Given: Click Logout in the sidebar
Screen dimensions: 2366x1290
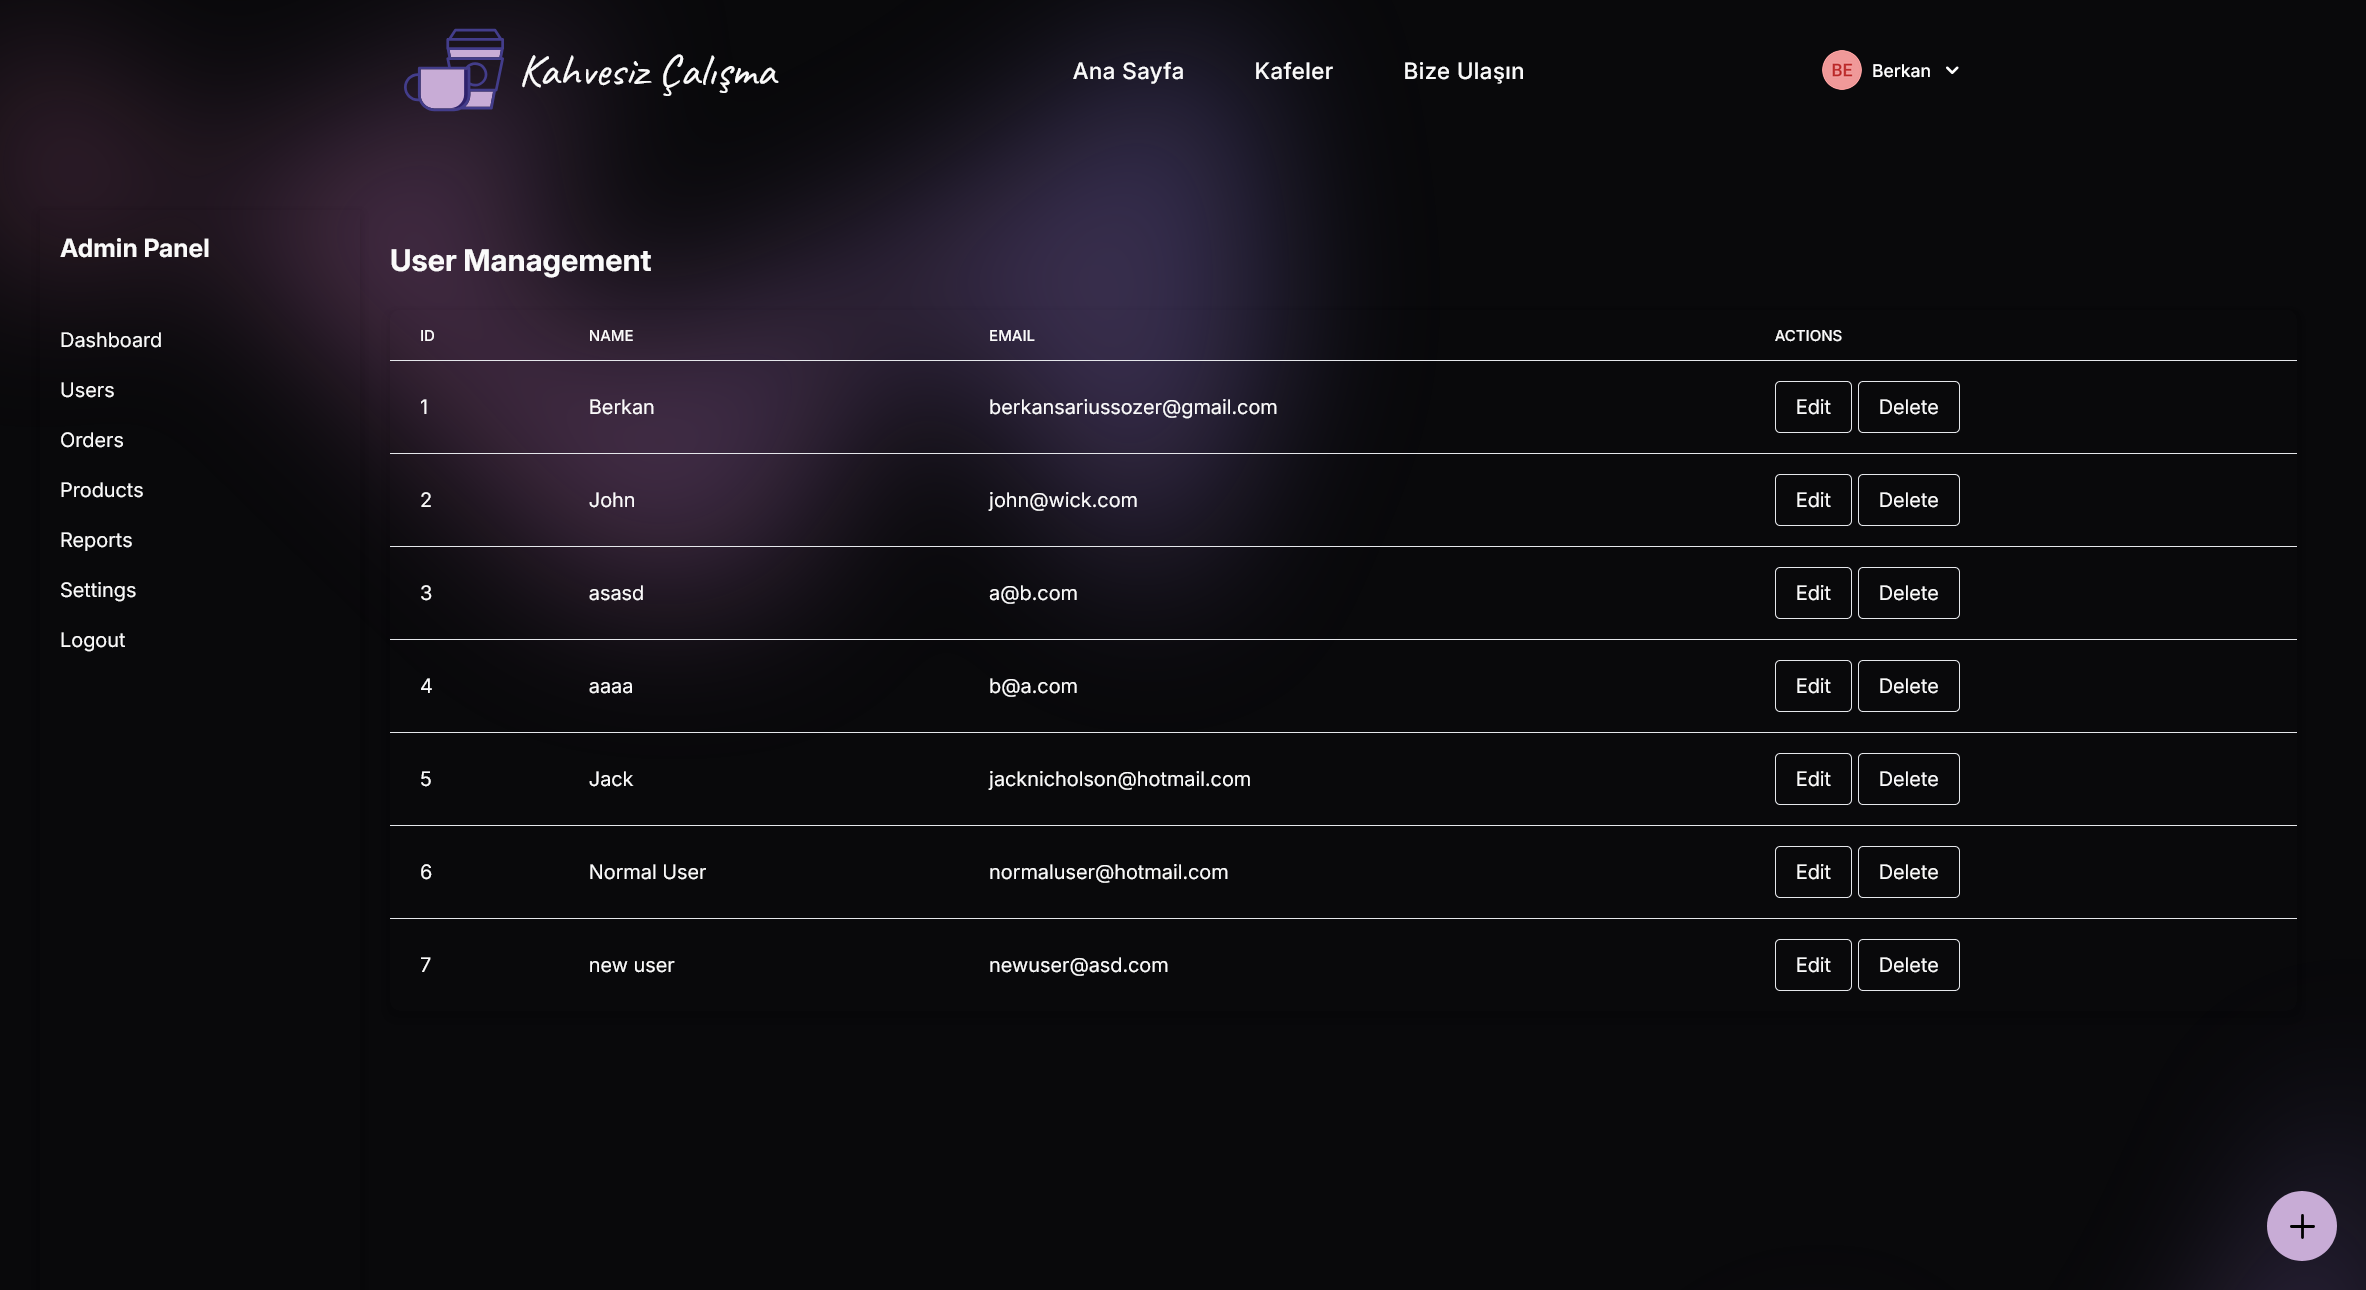Looking at the screenshot, I should tap(93, 640).
